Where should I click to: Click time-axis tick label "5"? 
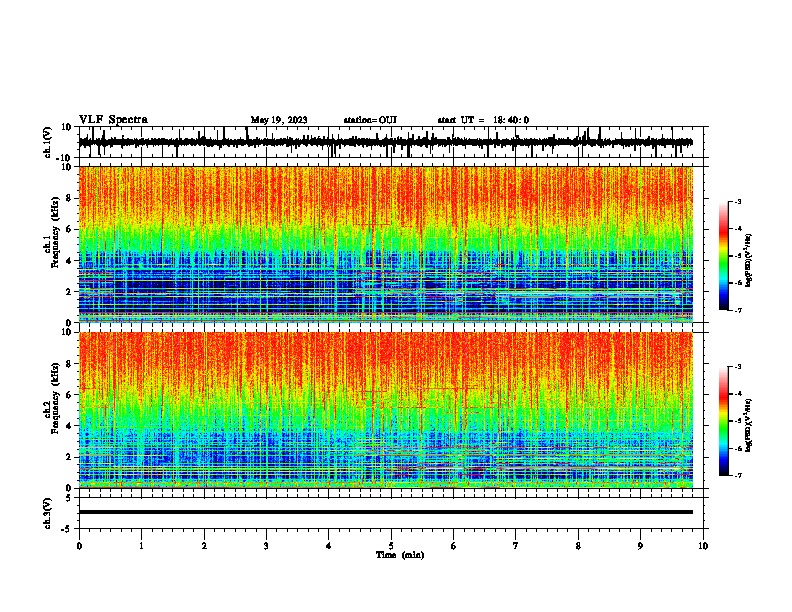point(391,546)
